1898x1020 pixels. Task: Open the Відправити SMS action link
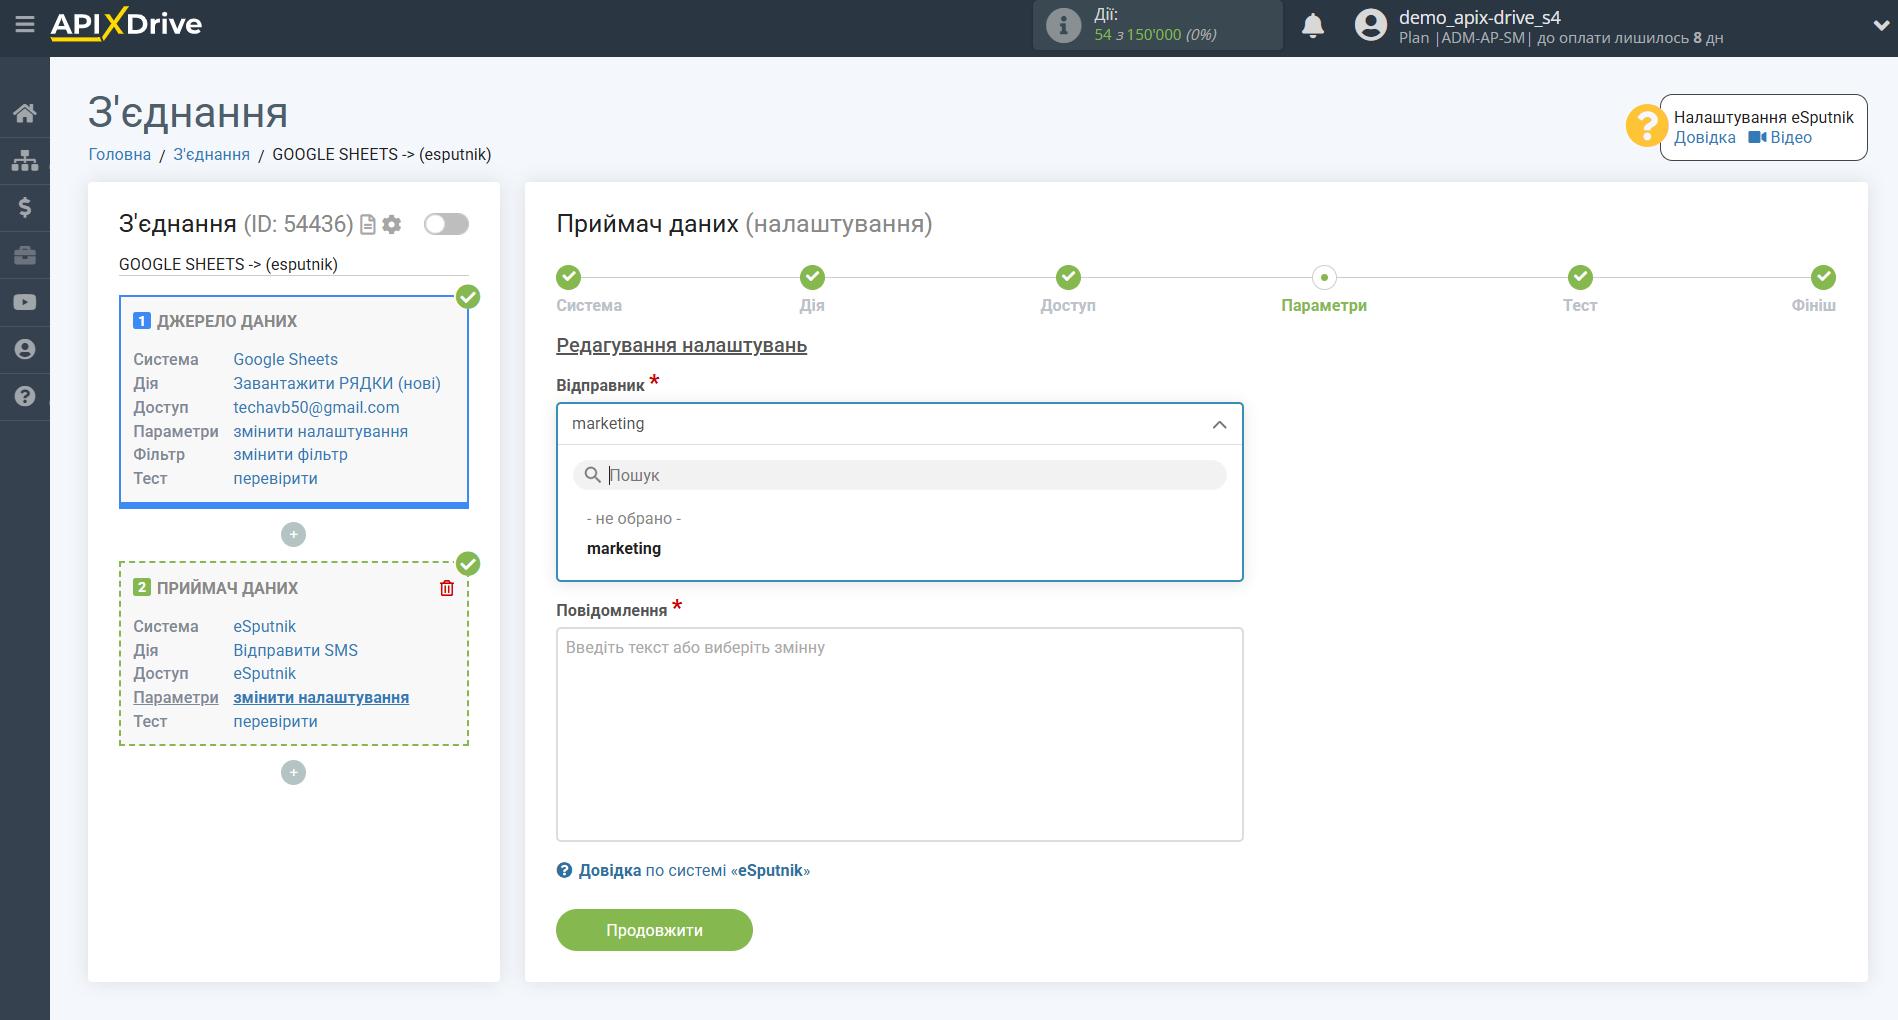295,651
